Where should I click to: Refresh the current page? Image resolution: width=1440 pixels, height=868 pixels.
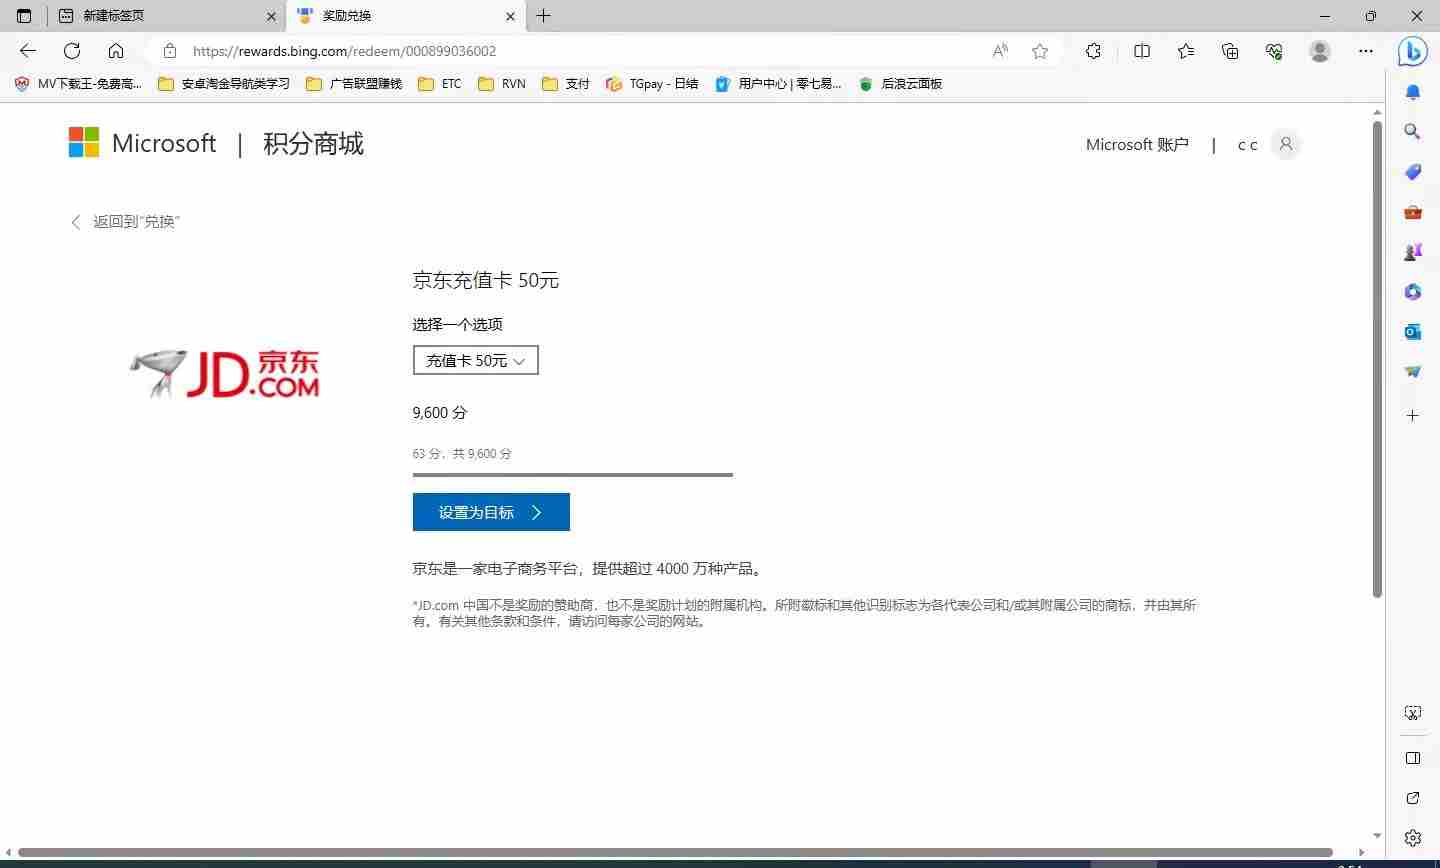coord(72,51)
